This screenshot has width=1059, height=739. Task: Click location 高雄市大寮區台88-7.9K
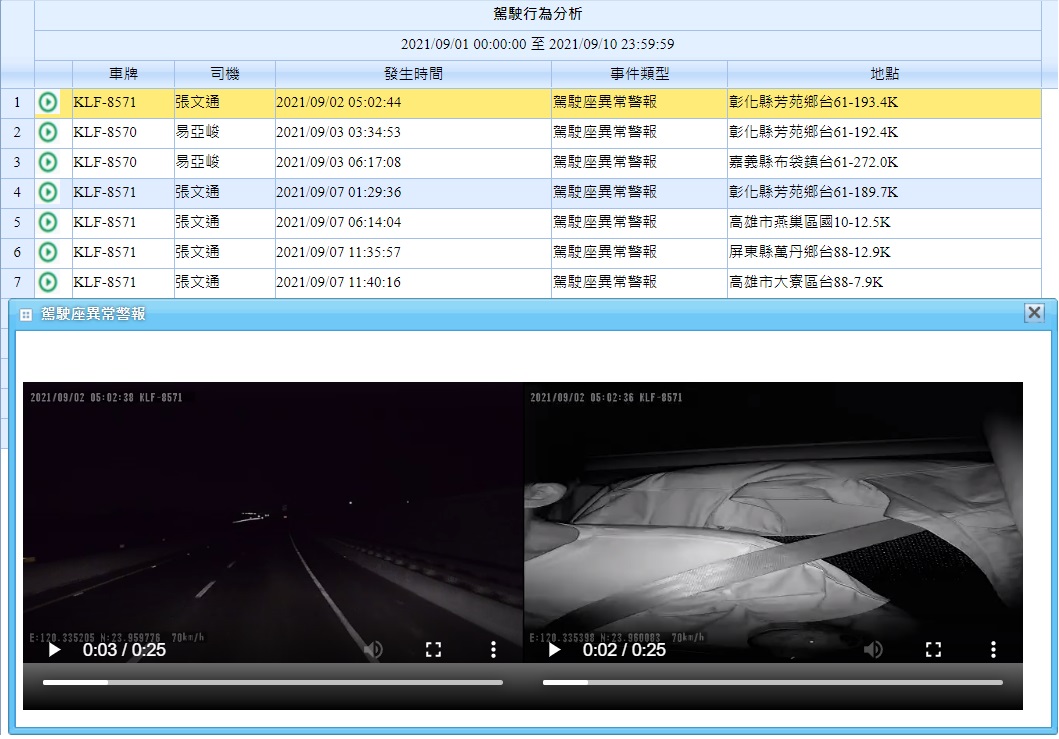pos(806,282)
